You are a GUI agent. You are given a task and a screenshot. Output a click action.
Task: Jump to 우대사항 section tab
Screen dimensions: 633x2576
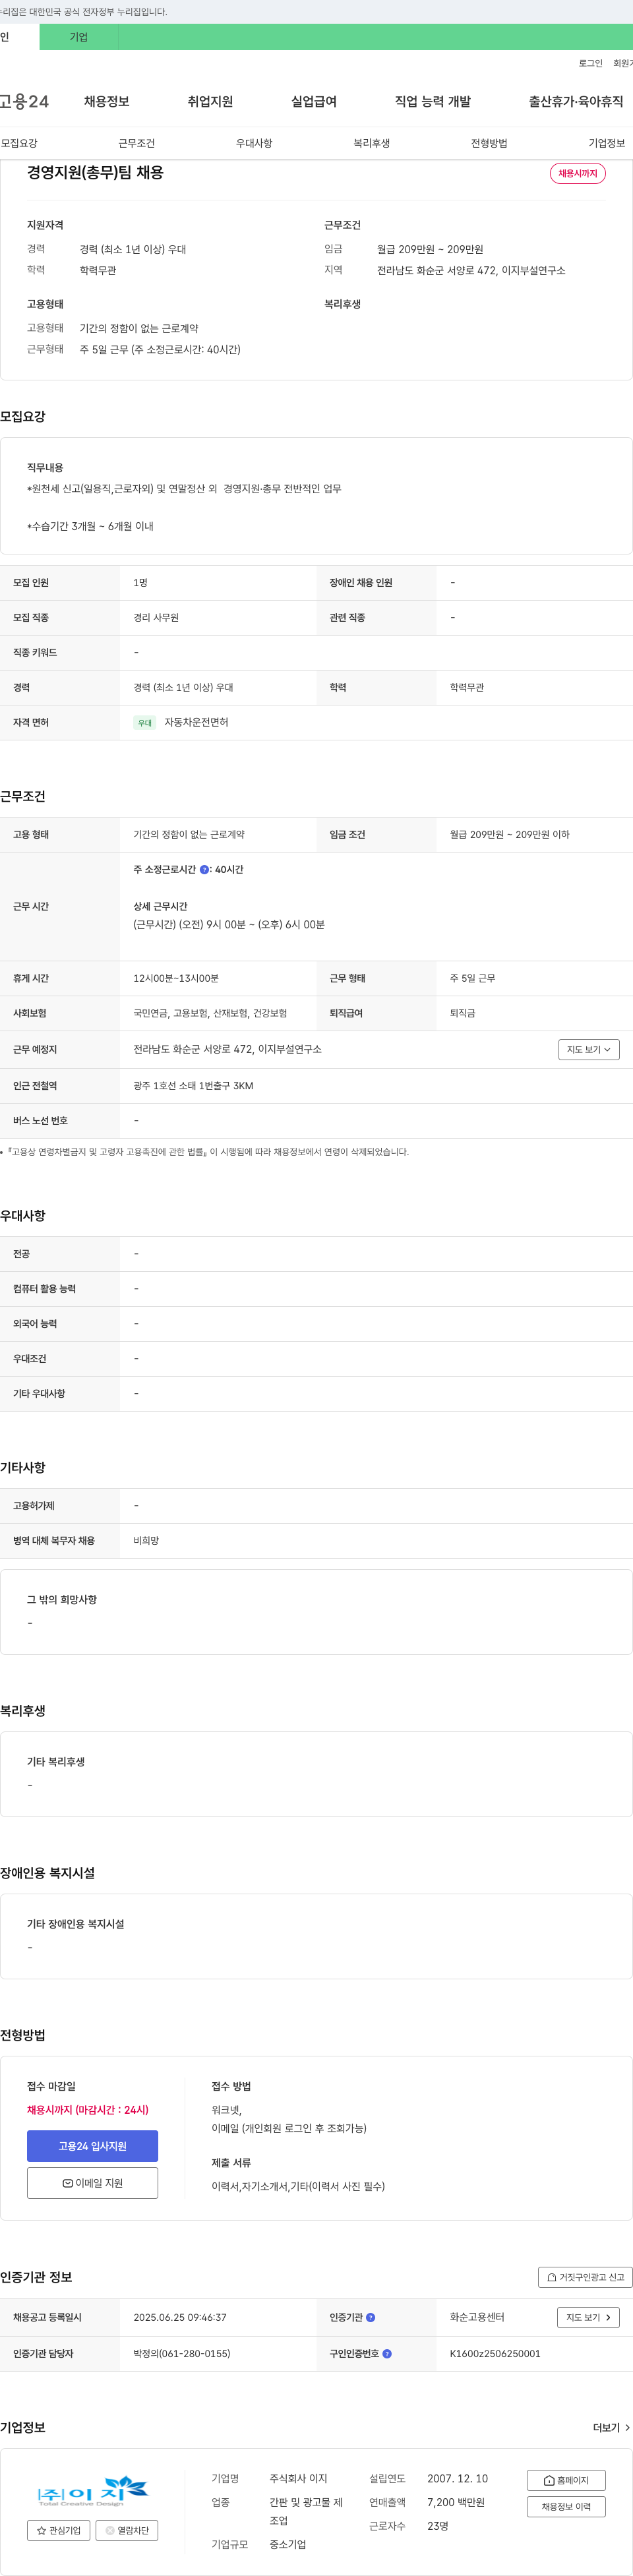(254, 143)
